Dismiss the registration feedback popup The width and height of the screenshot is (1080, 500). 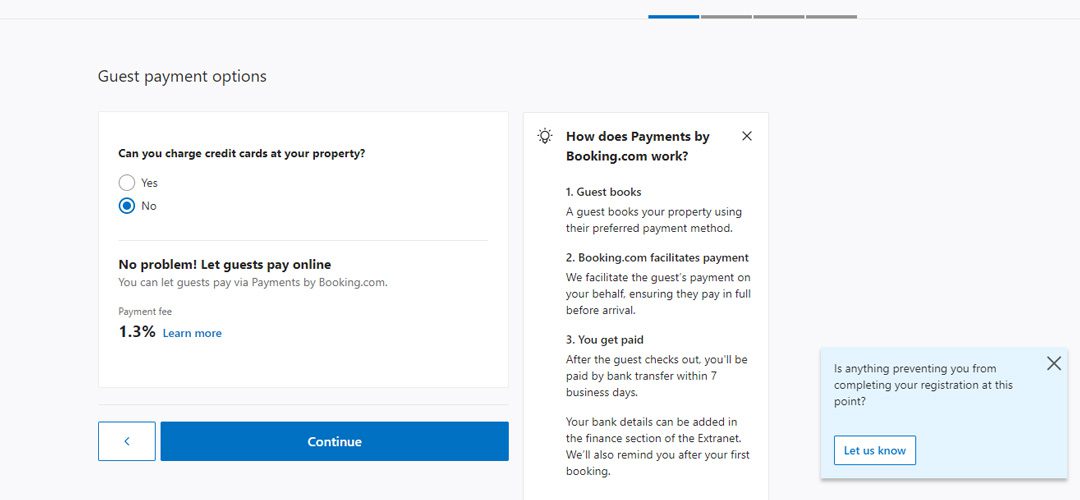1054,364
